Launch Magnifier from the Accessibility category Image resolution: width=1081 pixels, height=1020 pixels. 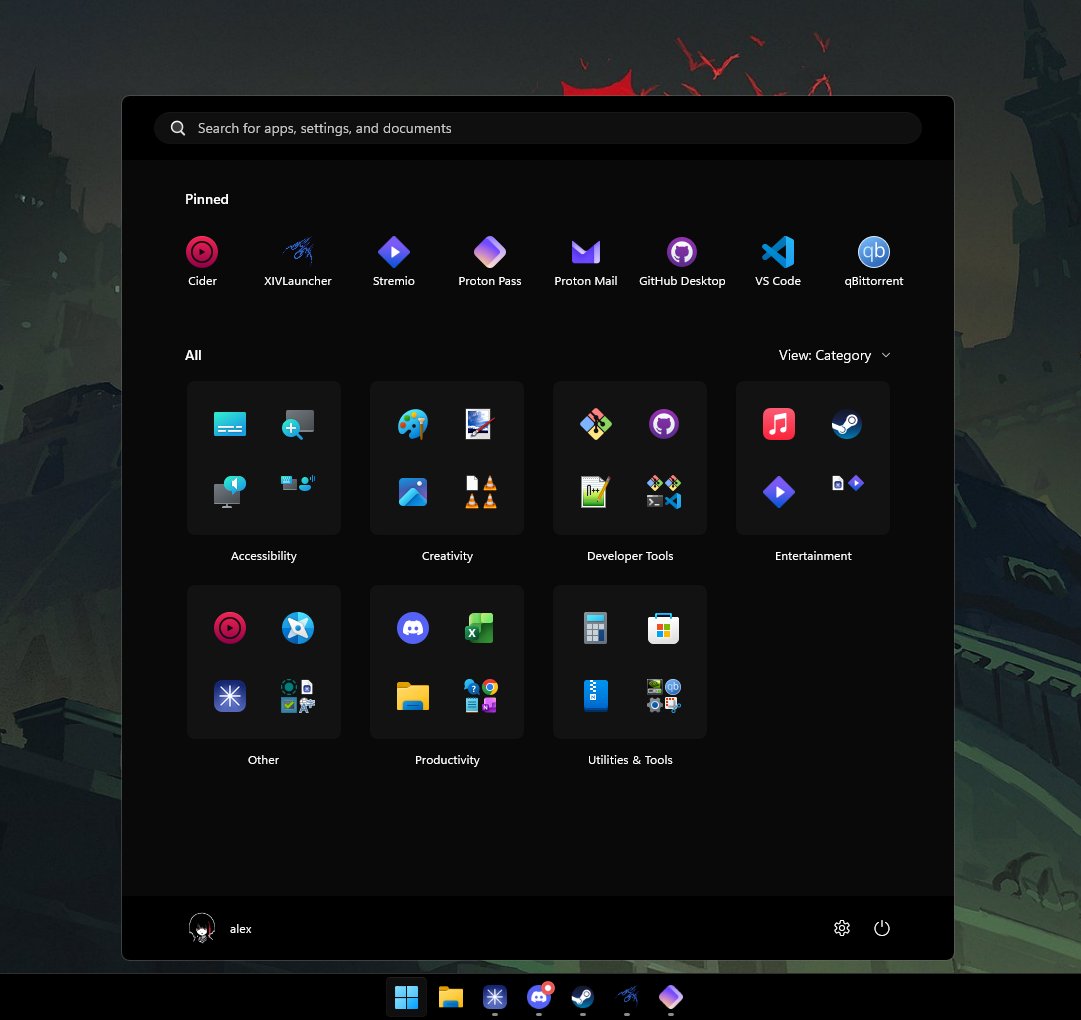pyautogui.click(x=298, y=424)
